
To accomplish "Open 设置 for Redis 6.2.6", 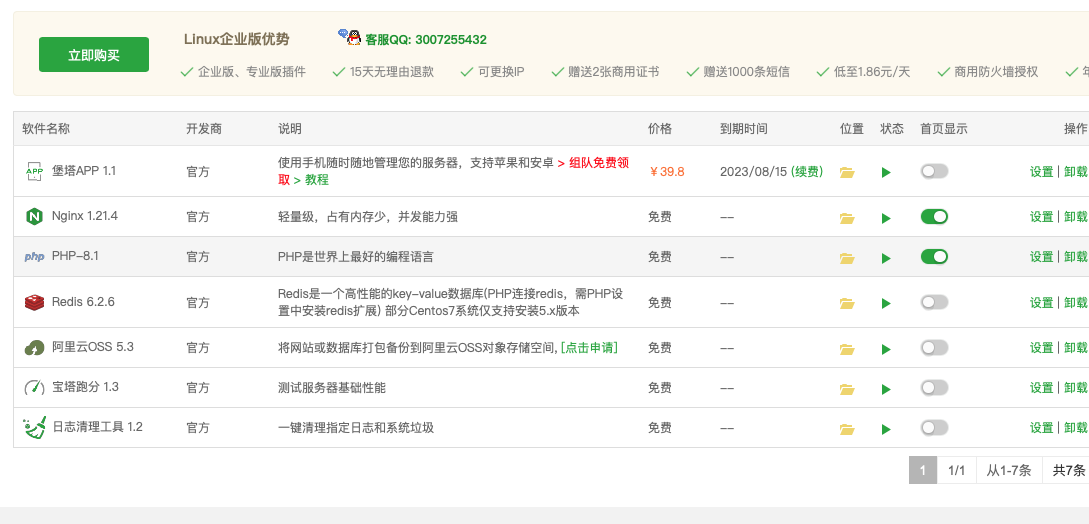I will [1041, 302].
